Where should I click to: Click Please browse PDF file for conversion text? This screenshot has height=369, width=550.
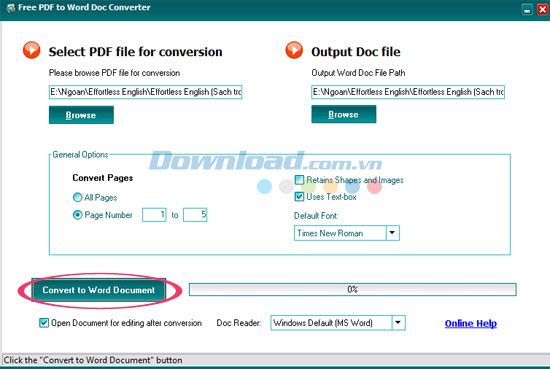click(x=114, y=73)
